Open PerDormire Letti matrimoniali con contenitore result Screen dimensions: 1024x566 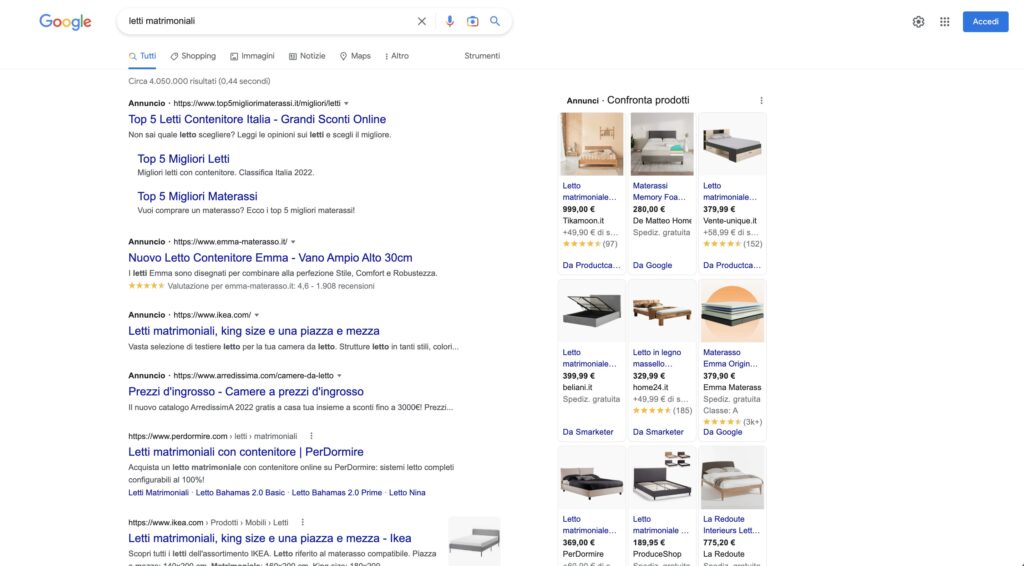(x=246, y=452)
